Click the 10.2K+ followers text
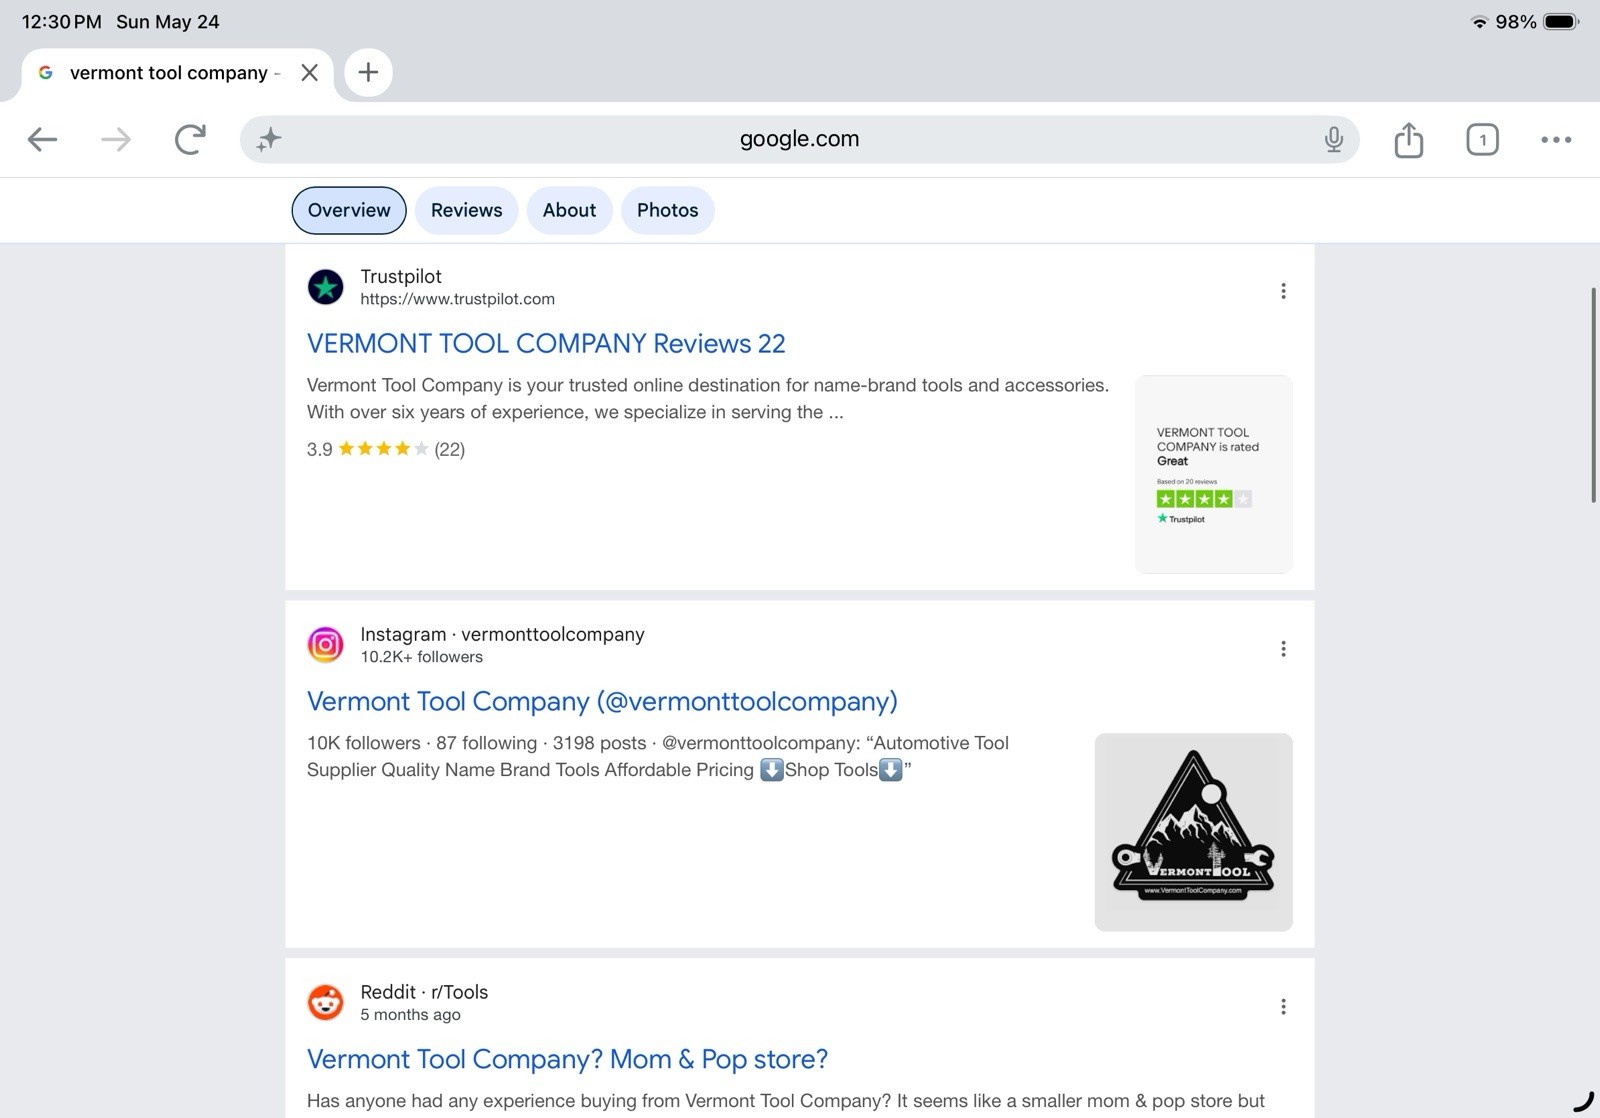The image size is (1600, 1118). click(421, 657)
